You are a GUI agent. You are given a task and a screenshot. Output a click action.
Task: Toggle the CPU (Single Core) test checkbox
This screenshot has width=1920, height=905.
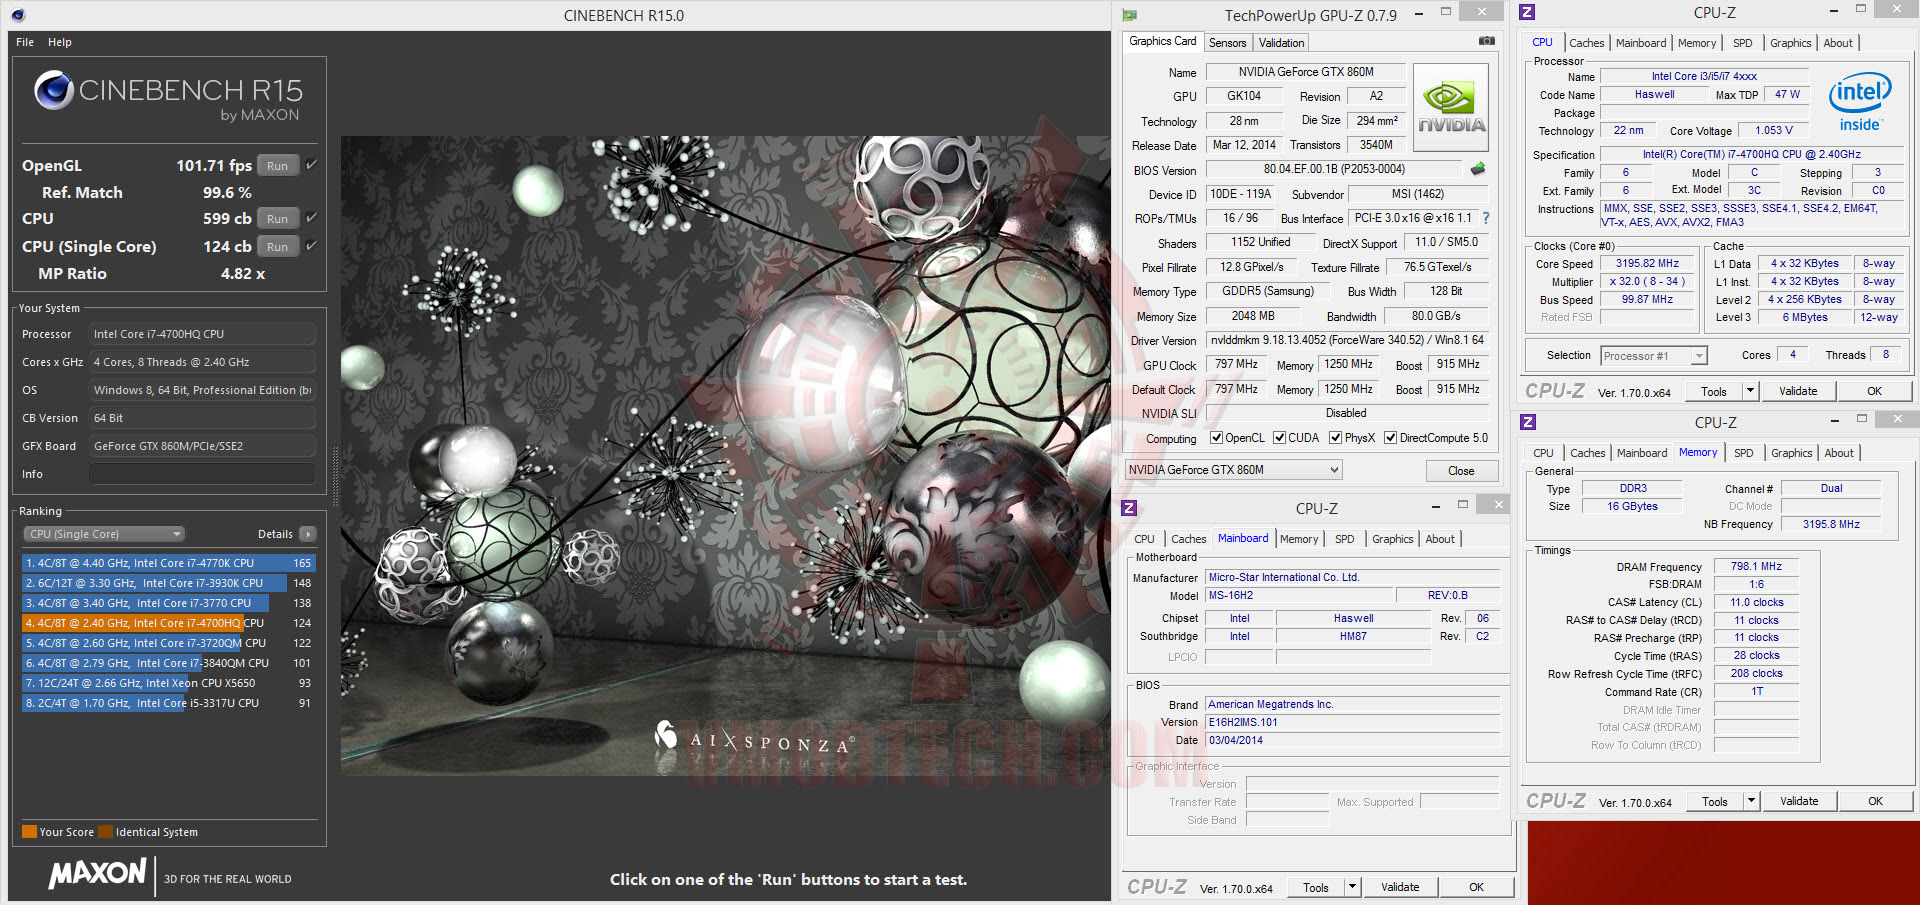[x=311, y=246]
